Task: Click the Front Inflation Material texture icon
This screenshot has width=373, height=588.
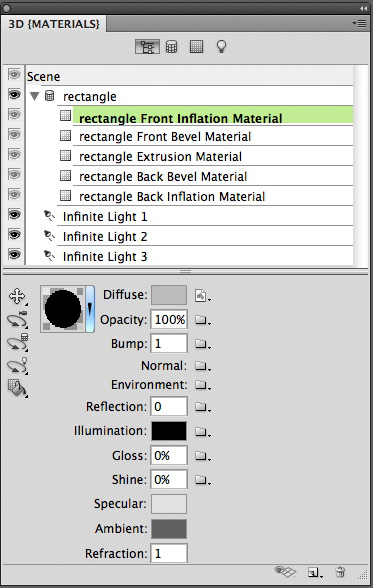Action: 66,116
